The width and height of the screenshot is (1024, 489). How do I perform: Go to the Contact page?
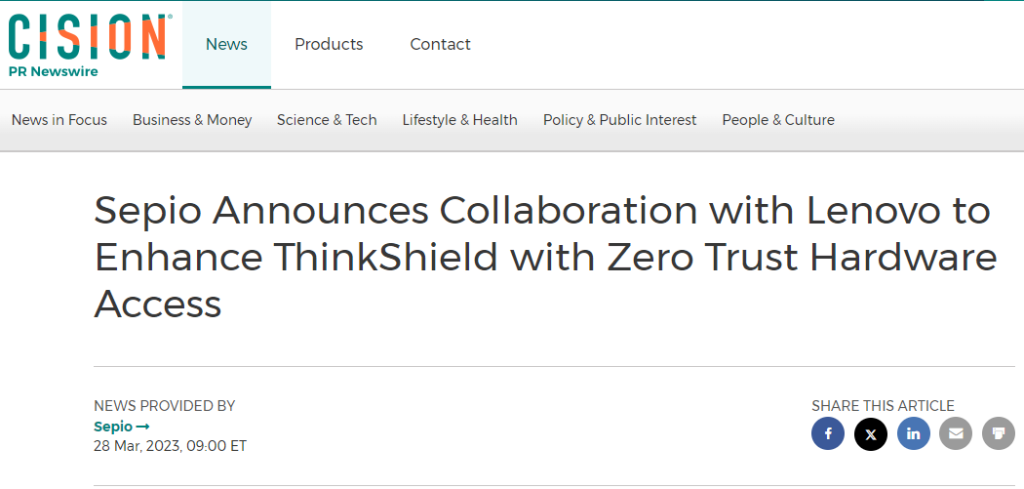click(440, 44)
